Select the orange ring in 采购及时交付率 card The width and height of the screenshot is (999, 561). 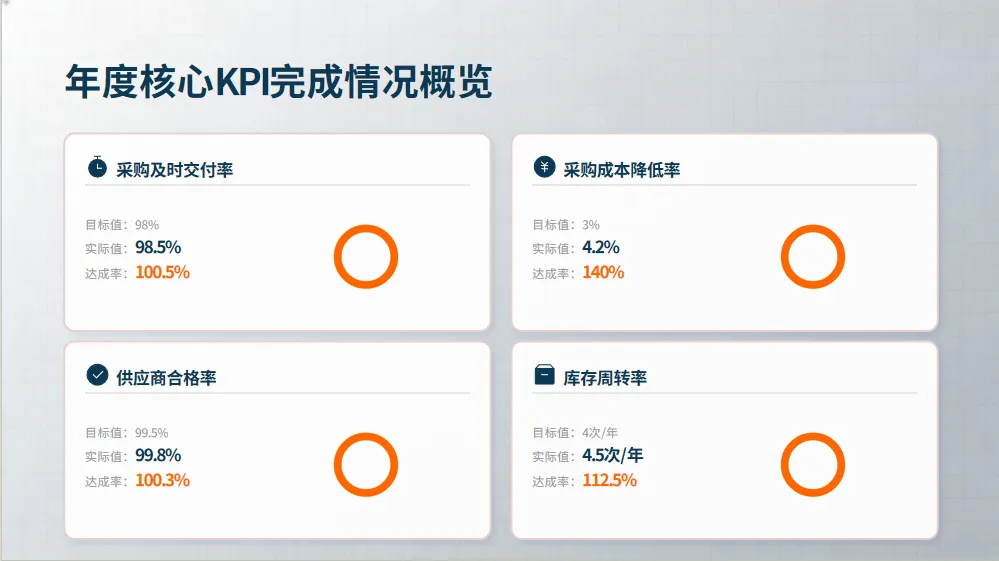point(365,257)
